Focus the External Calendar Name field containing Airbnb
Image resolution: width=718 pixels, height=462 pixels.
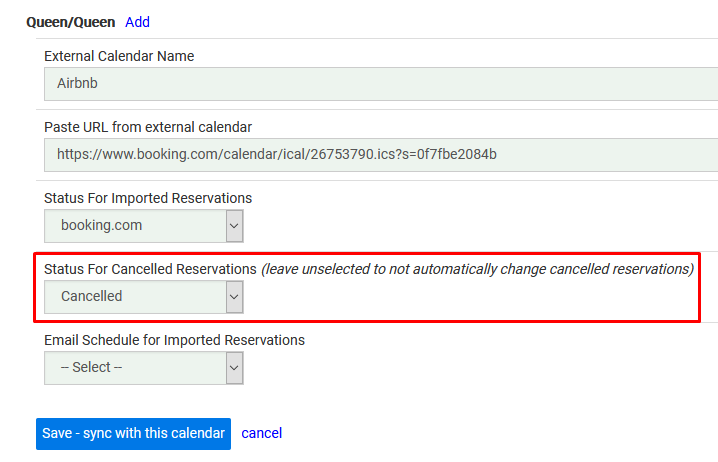380,84
